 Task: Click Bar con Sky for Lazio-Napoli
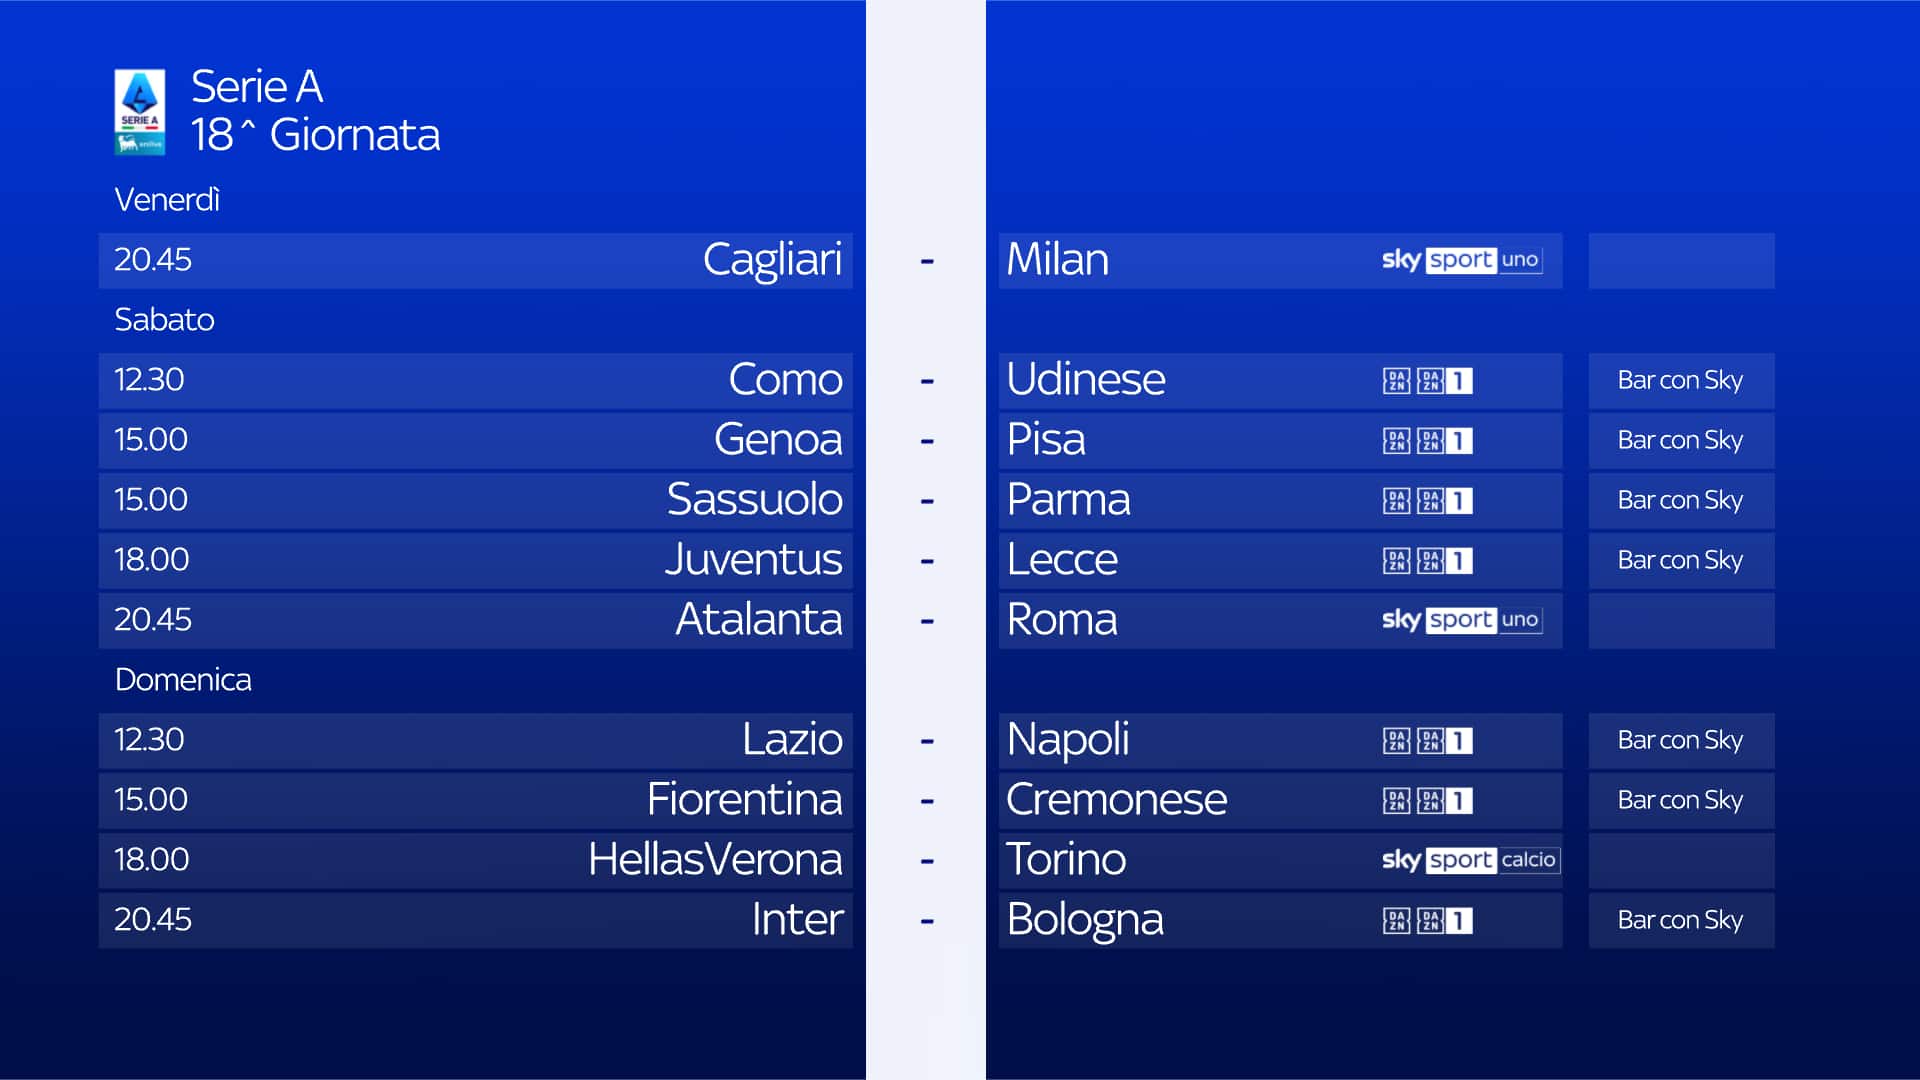[x=1680, y=741]
